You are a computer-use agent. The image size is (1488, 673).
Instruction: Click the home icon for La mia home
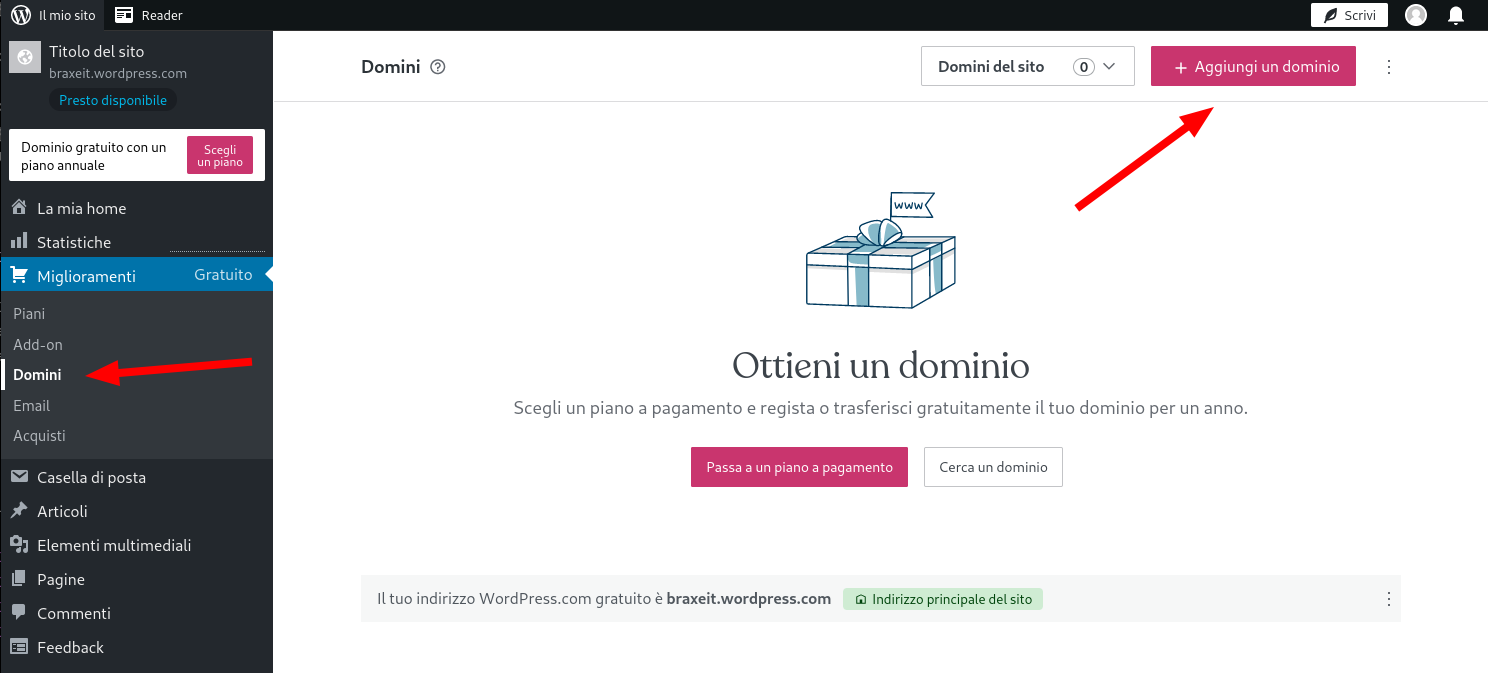pyautogui.click(x=19, y=208)
